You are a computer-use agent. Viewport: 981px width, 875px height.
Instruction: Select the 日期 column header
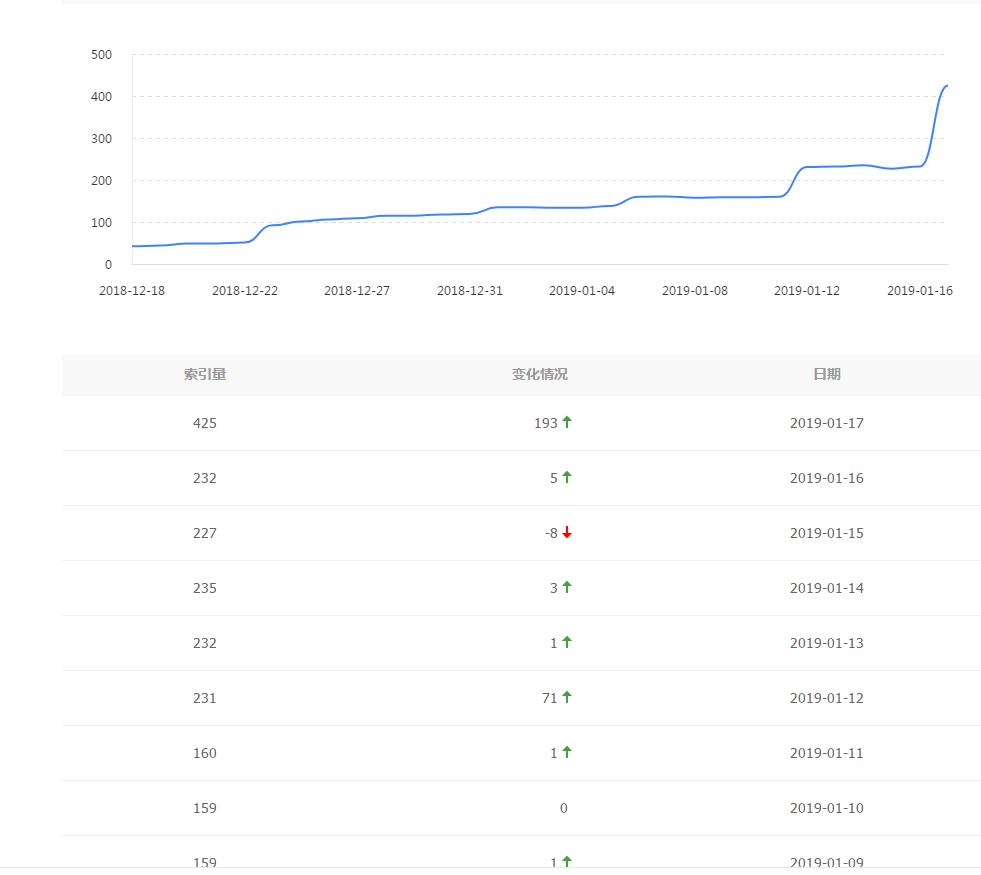pos(826,374)
